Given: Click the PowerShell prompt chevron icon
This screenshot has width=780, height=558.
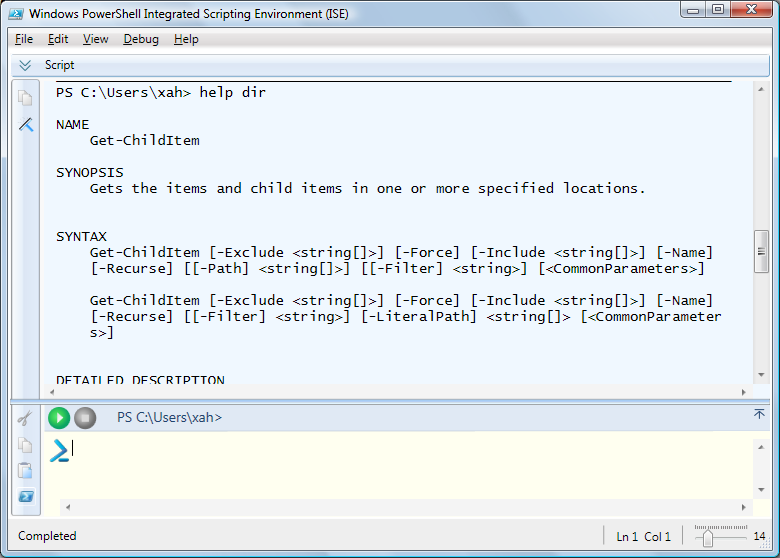Looking at the screenshot, I should (59, 451).
